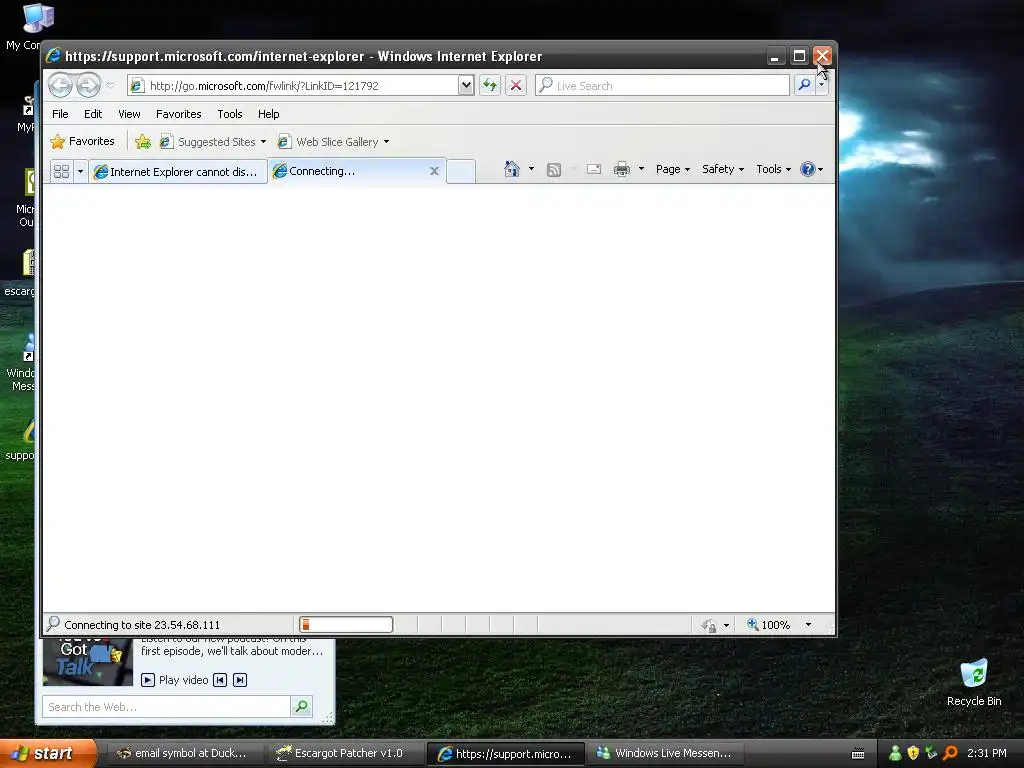Viewport: 1024px width, 768px height.
Task: Click the green search button in Messenger window
Action: (302, 707)
